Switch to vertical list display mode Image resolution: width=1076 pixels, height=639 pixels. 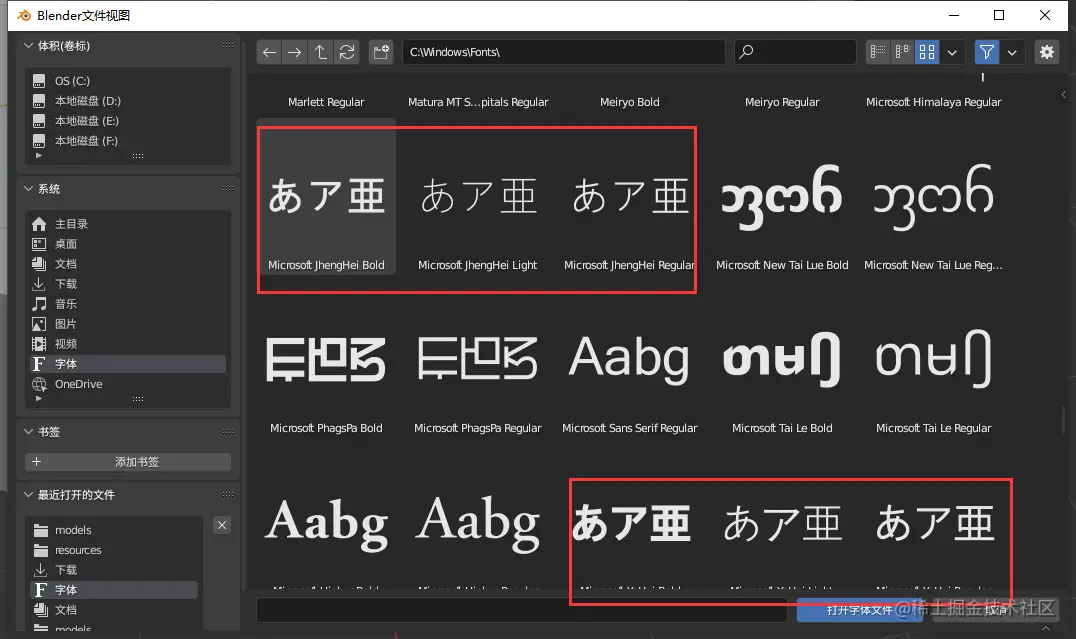[878, 52]
